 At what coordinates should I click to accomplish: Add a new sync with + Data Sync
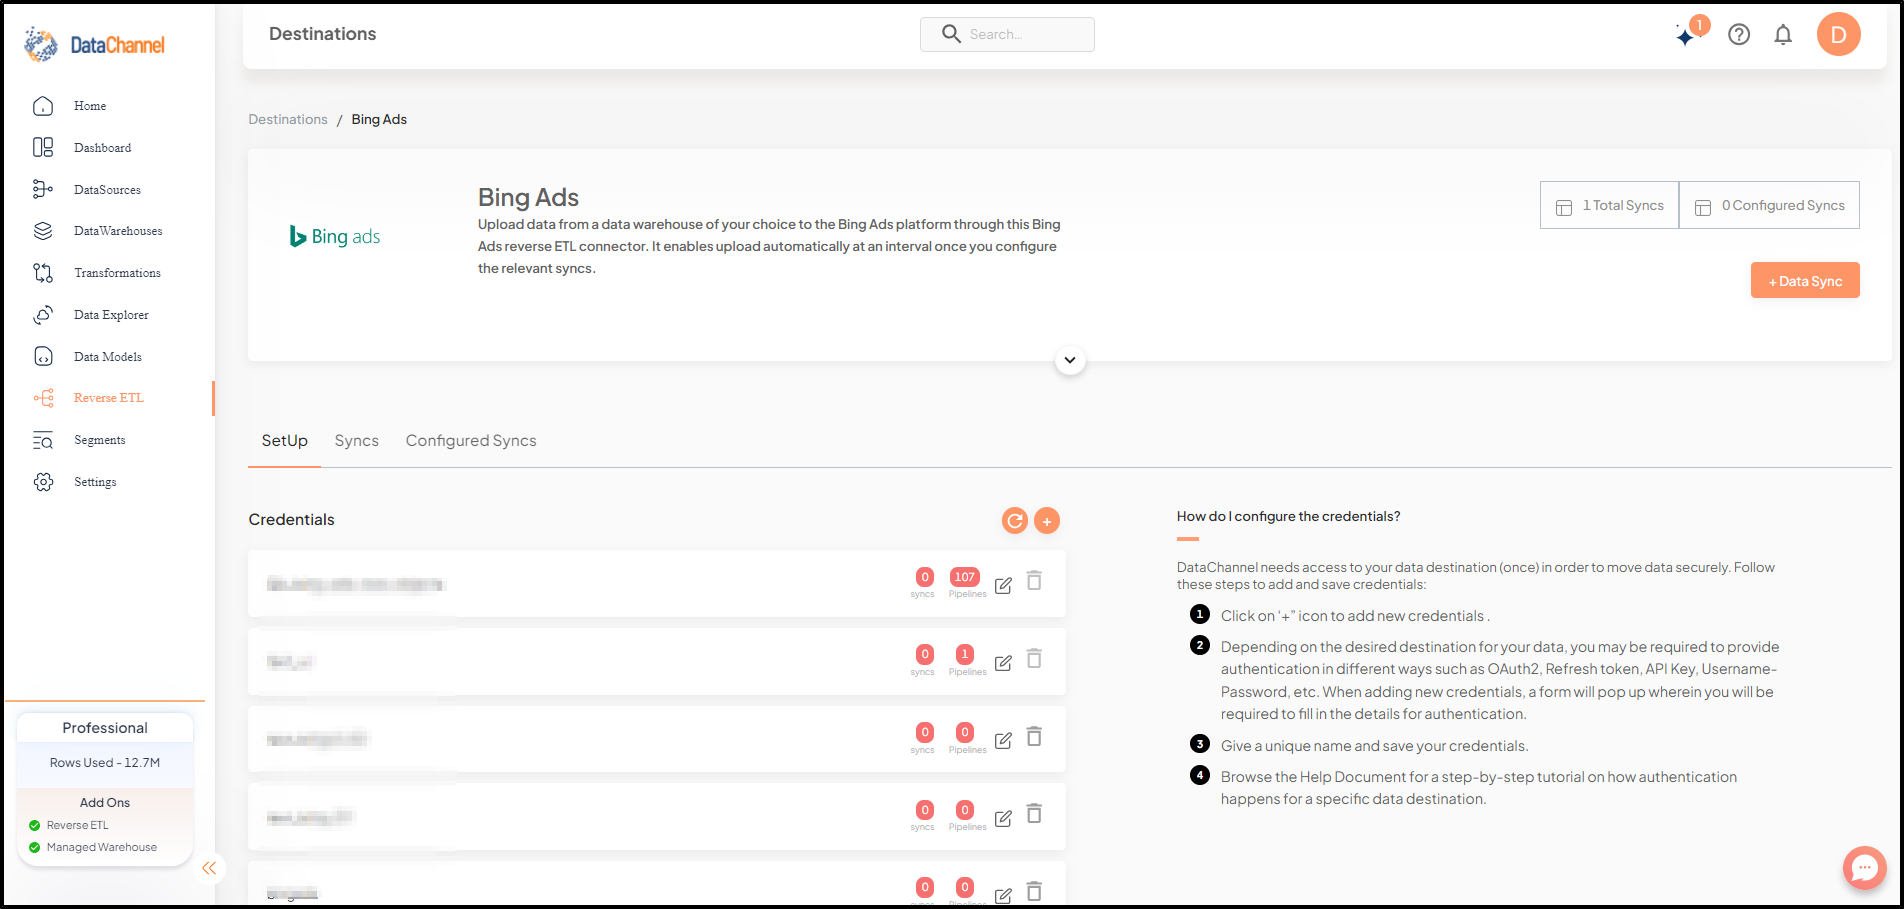tap(1805, 281)
